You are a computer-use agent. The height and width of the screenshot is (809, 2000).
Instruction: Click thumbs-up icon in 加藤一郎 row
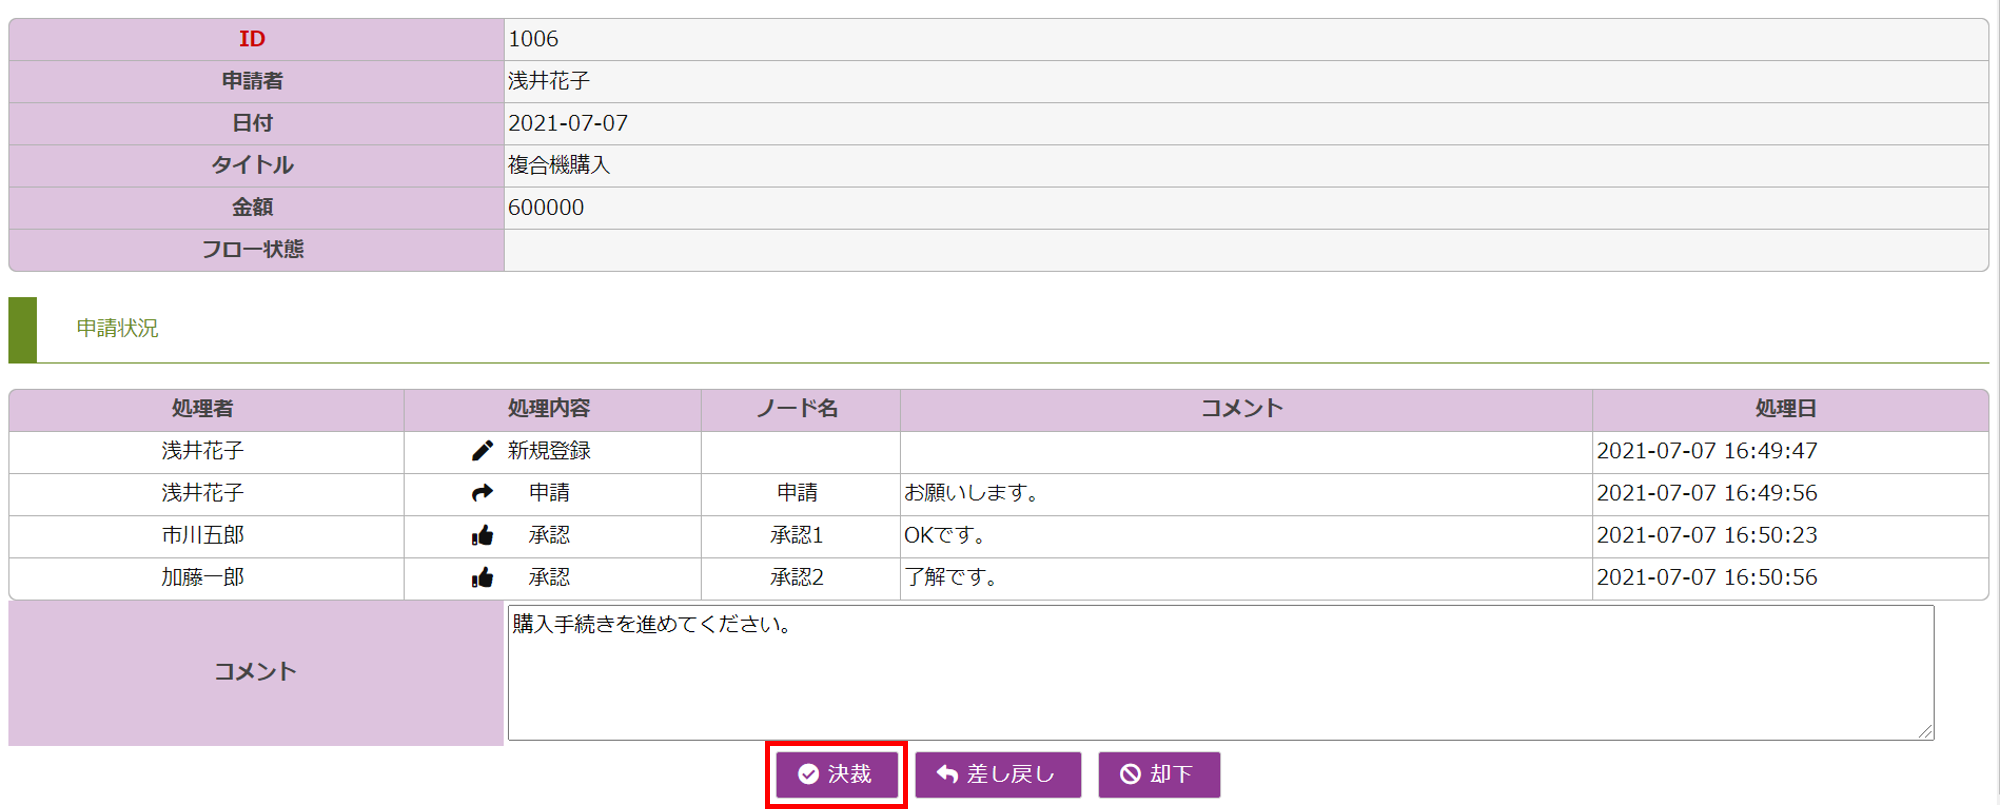click(482, 577)
